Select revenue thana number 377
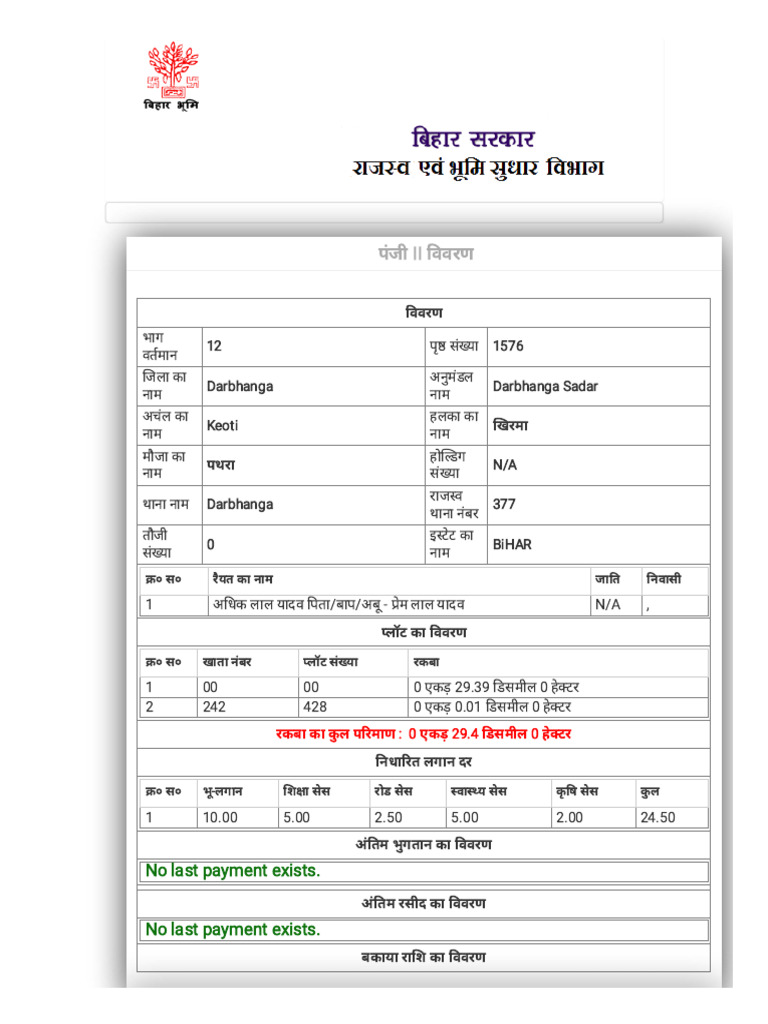 pos(504,504)
